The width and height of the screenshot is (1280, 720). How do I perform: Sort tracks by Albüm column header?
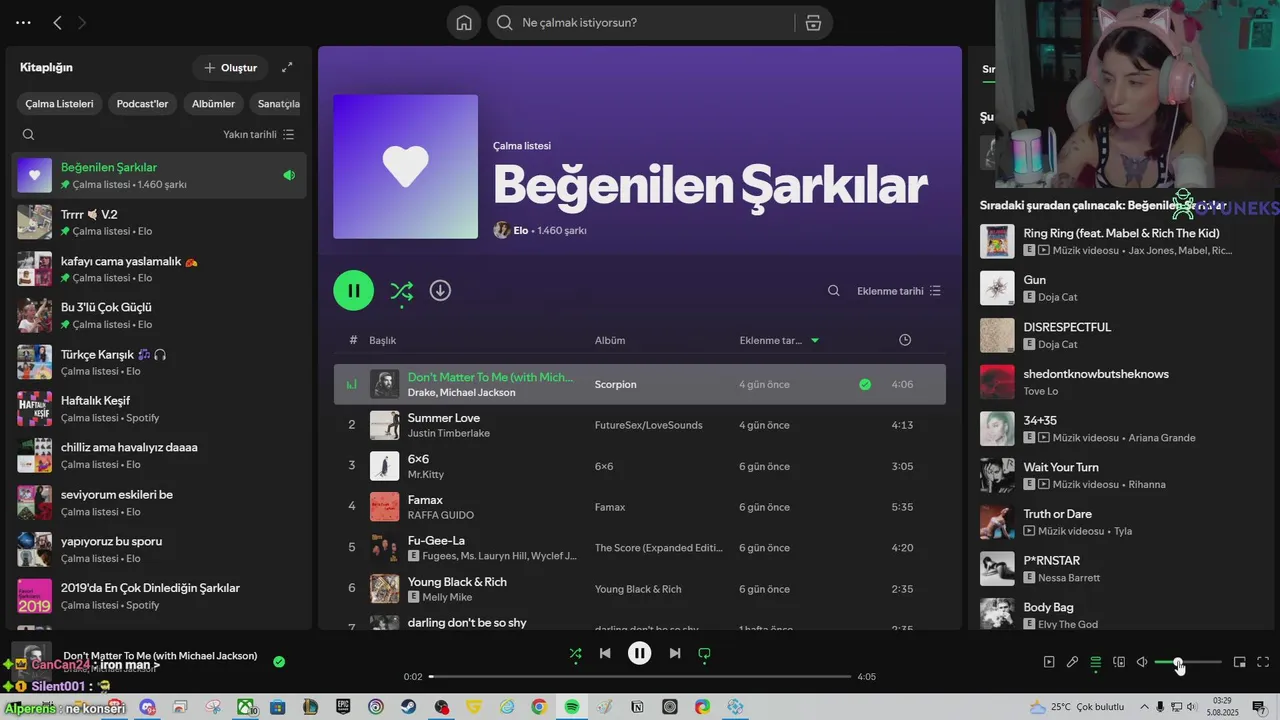point(610,340)
